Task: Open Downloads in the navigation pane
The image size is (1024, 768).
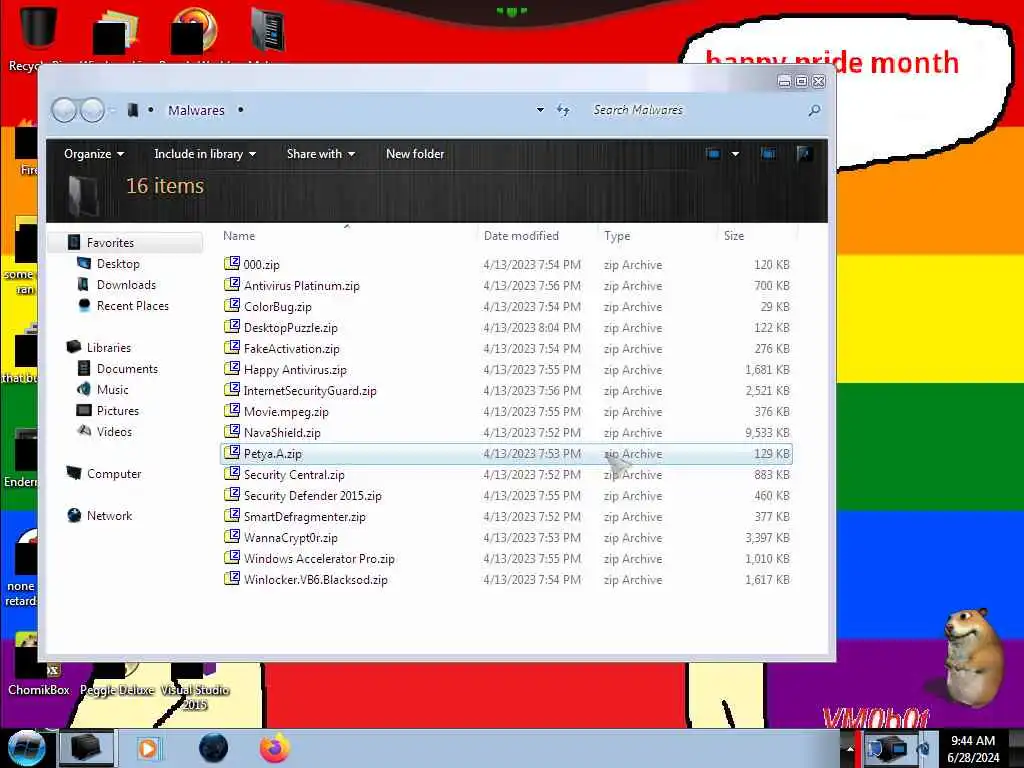Action: pyautogui.click(x=126, y=285)
